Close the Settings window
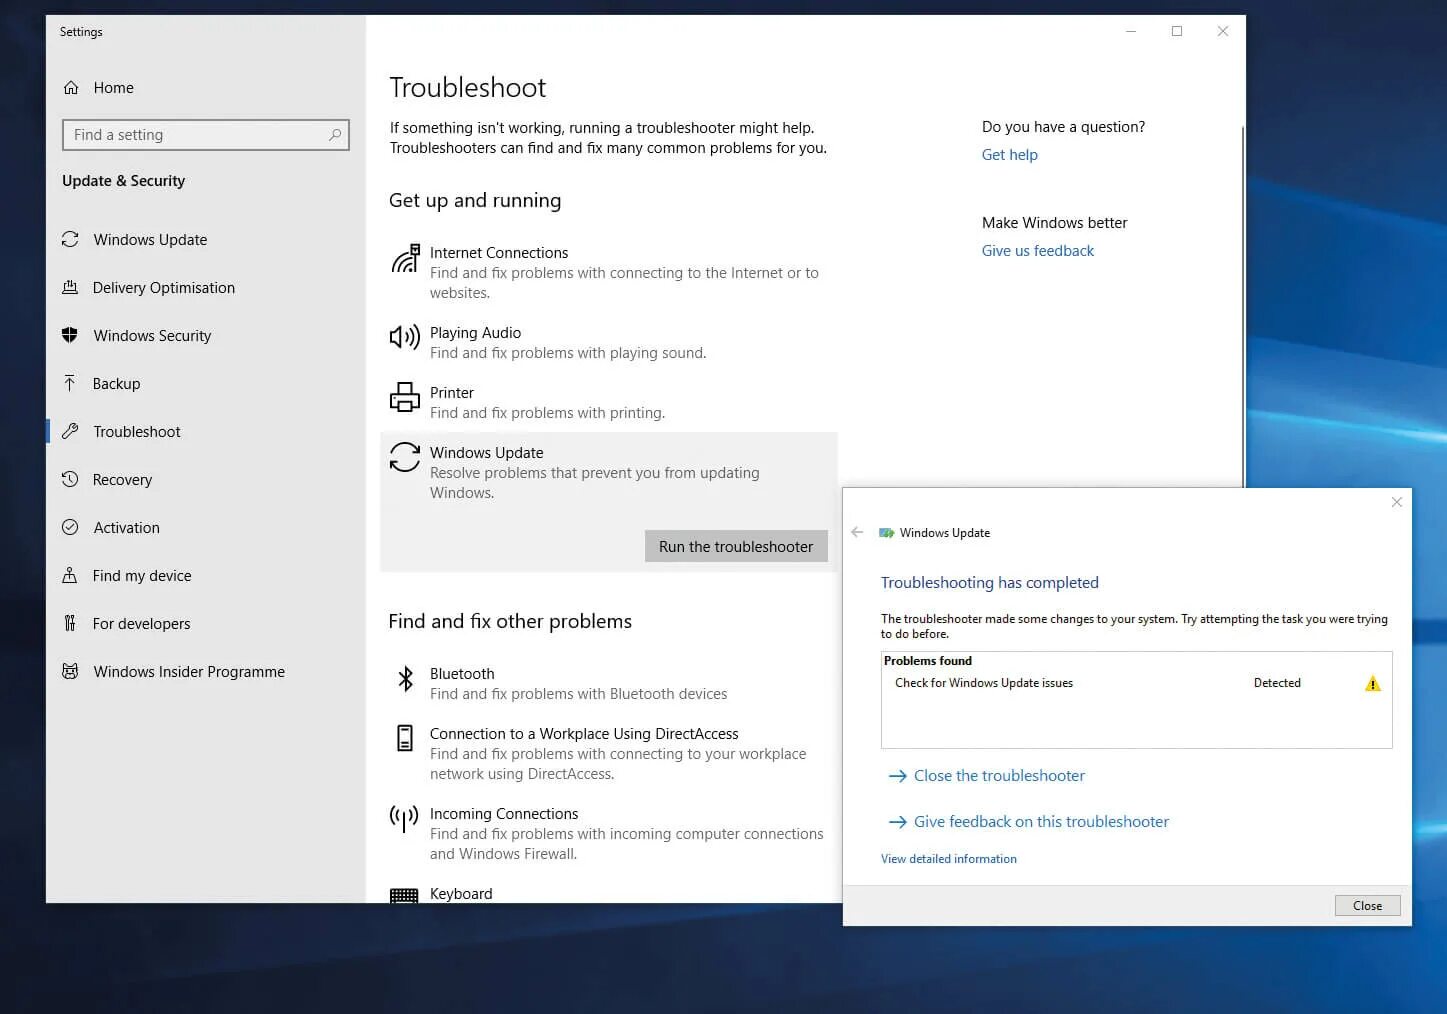 pos(1223,31)
